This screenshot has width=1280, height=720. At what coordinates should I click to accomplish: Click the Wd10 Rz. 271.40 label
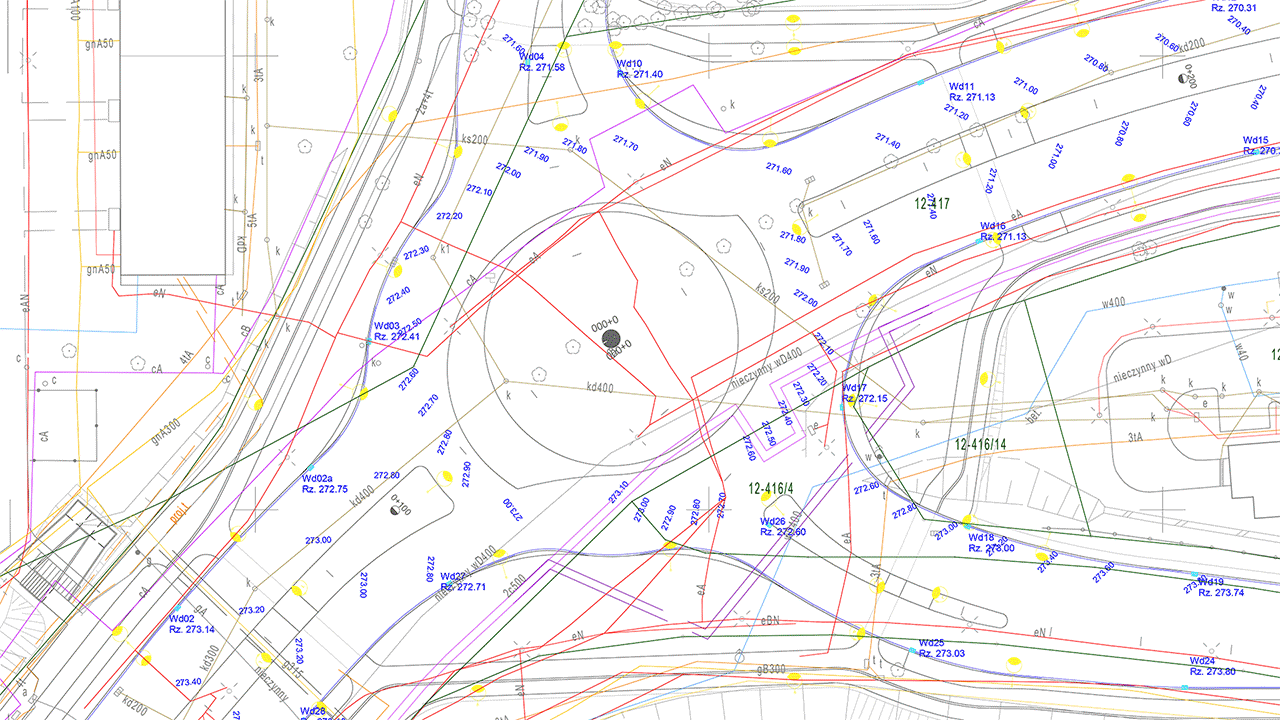[639, 69]
